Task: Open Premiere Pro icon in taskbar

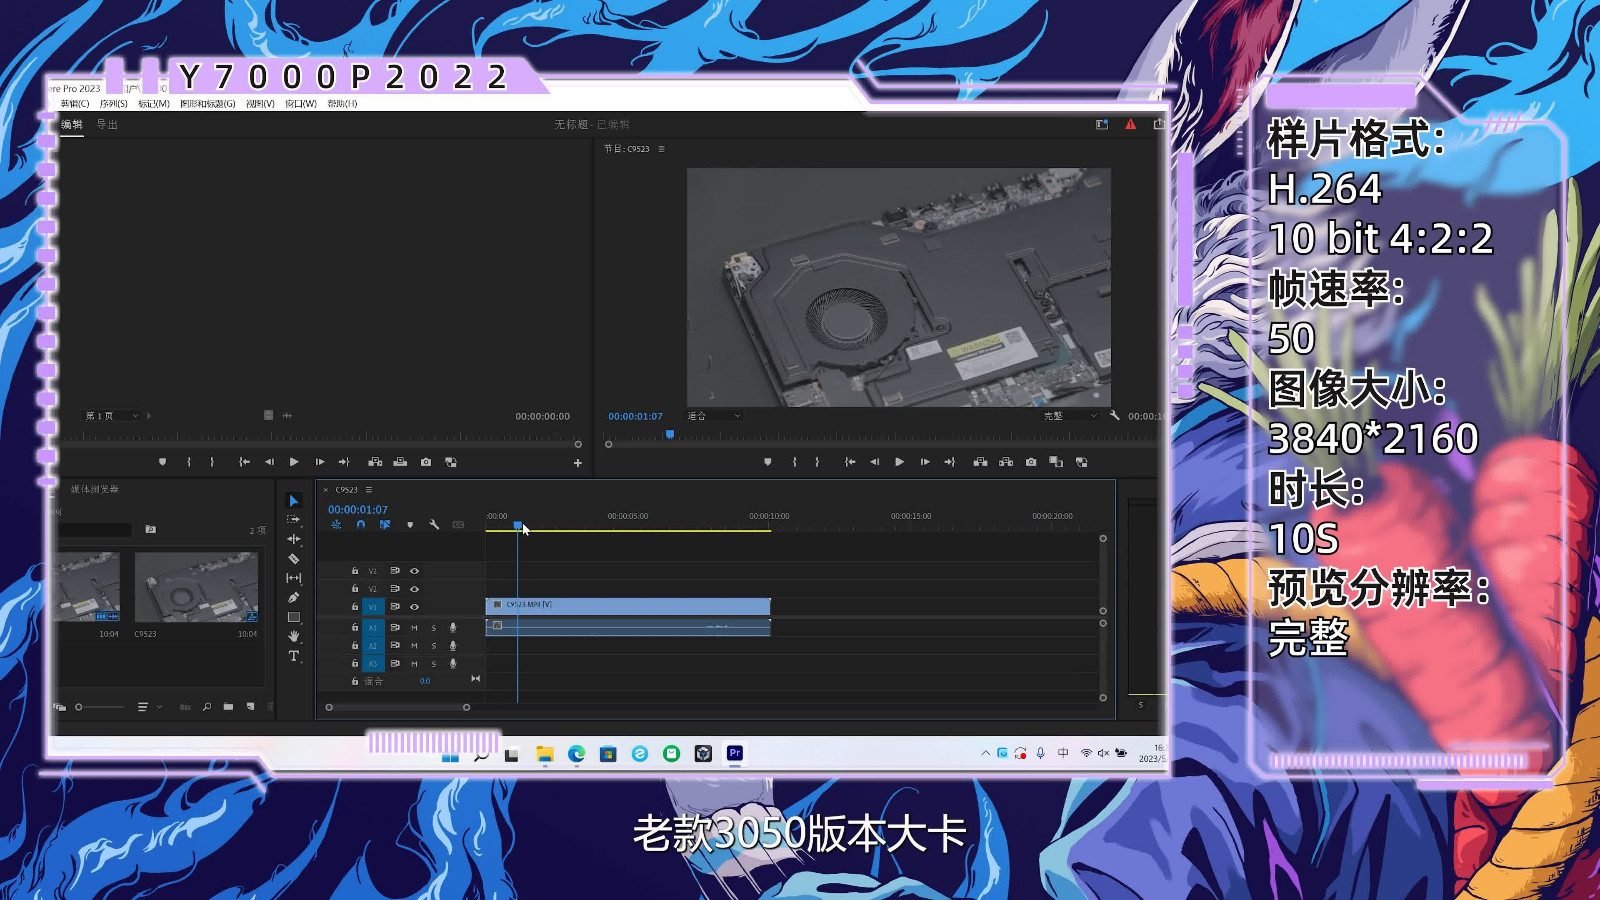Action: point(735,753)
